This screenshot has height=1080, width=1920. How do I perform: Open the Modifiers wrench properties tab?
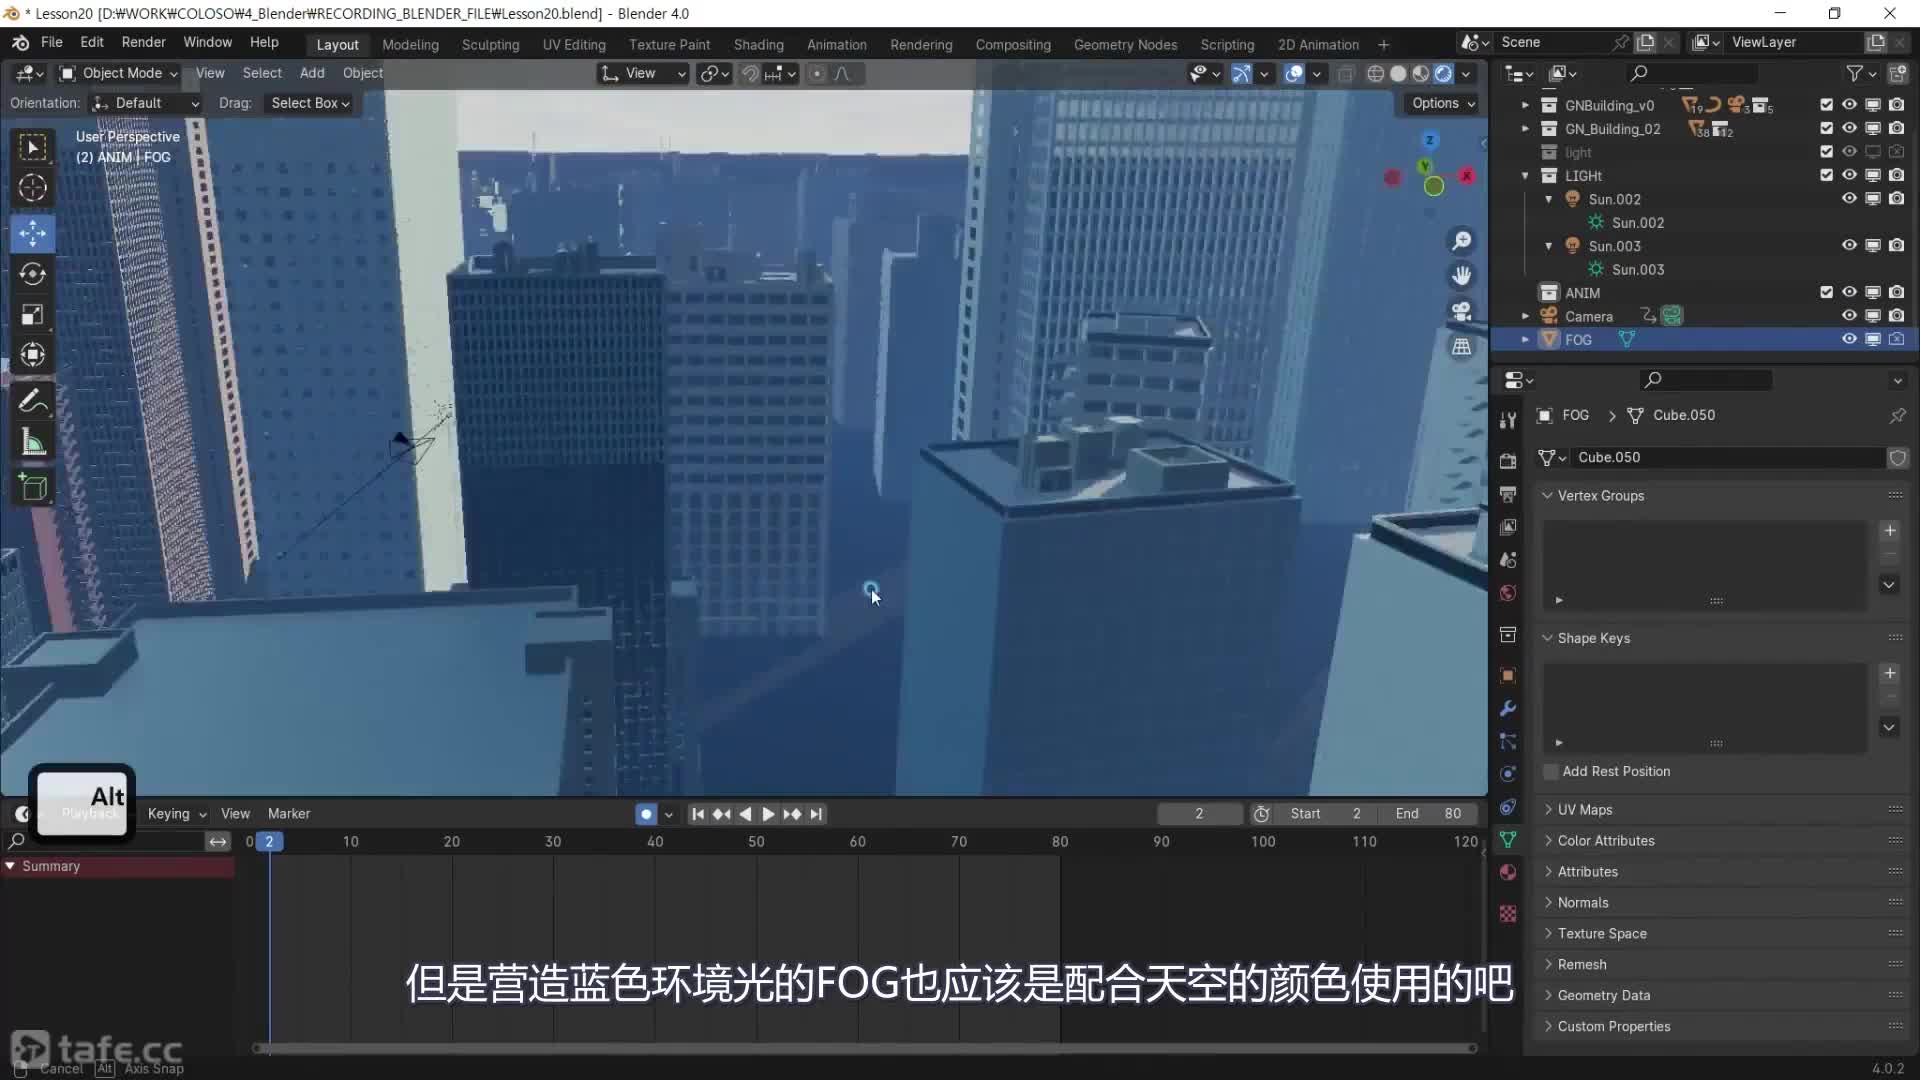[x=1508, y=708]
